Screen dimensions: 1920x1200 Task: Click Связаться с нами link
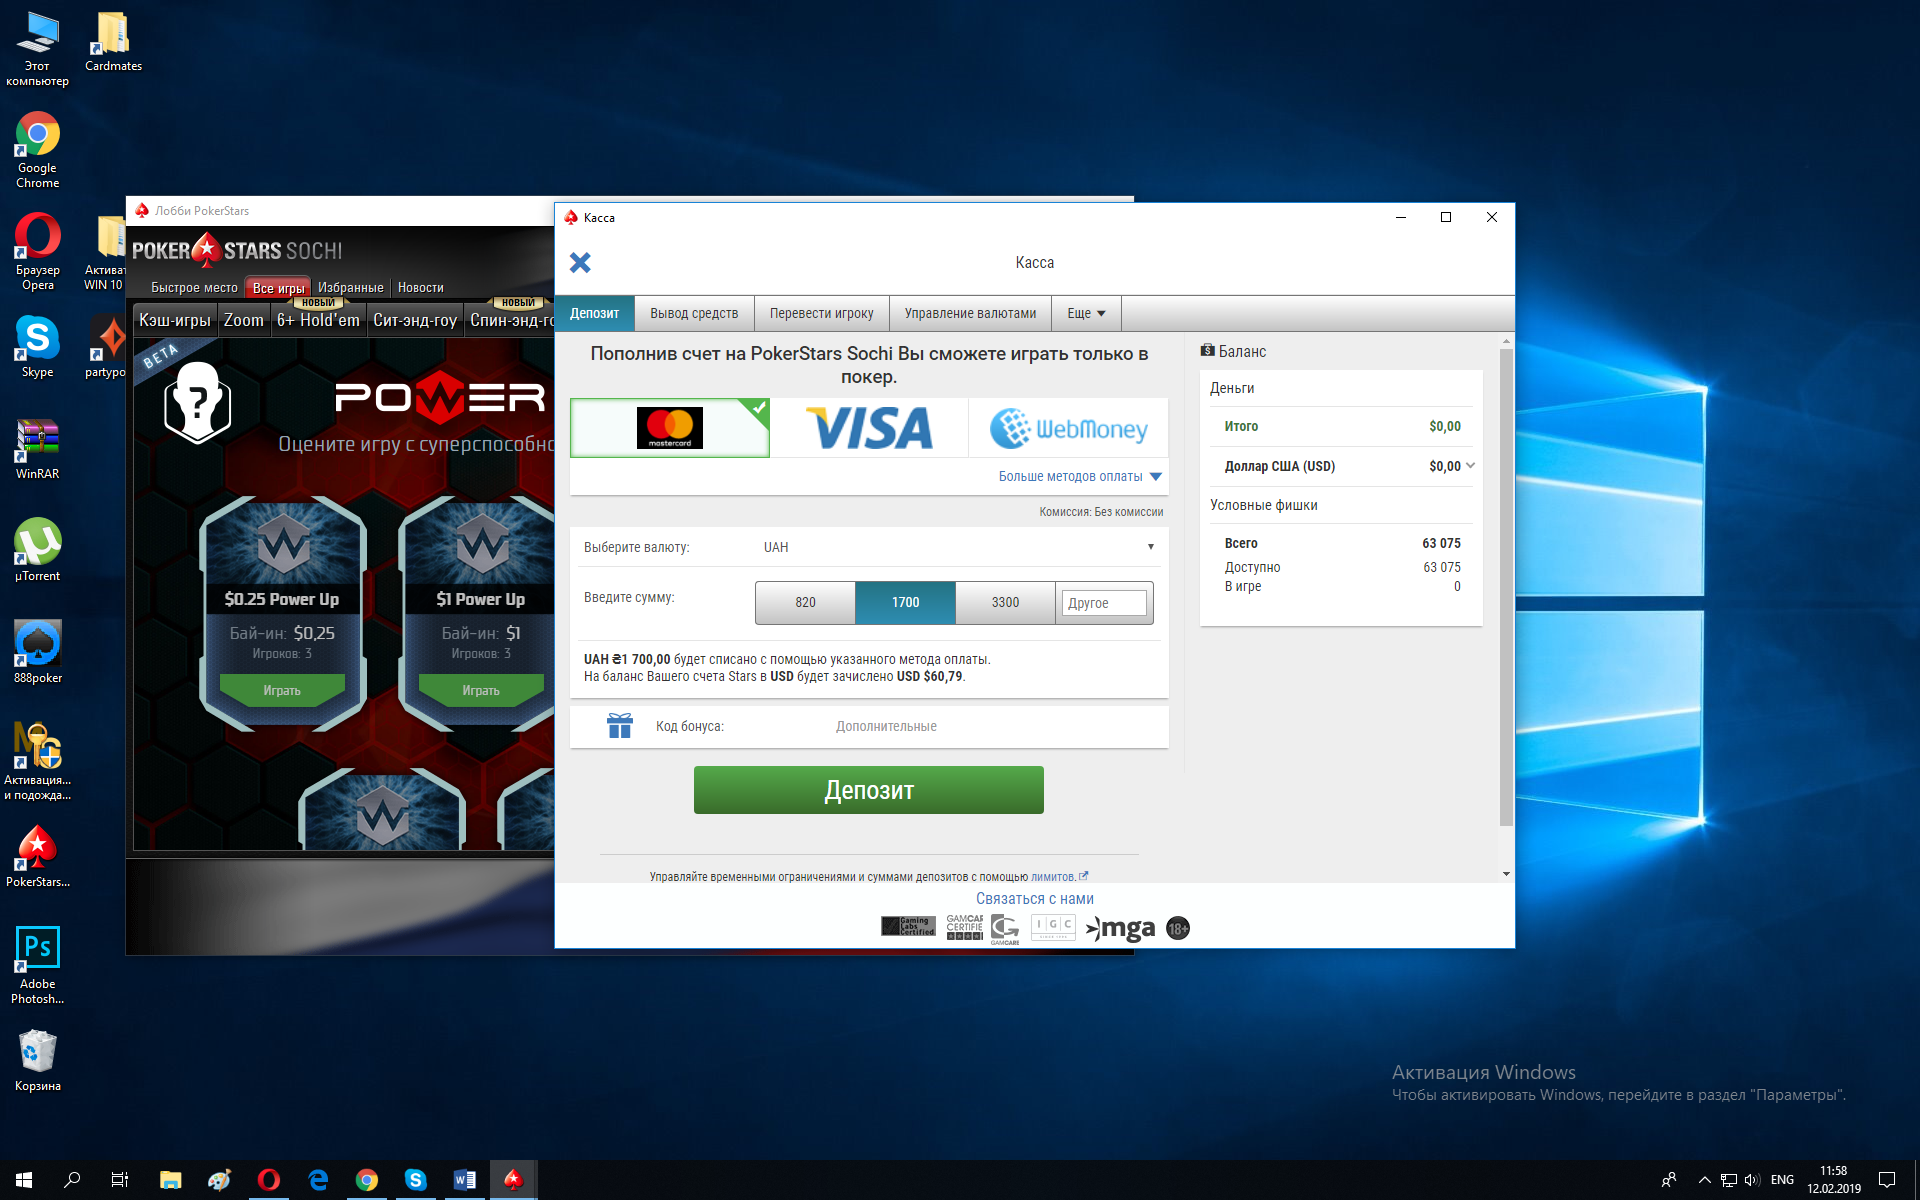coord(1035,899)
